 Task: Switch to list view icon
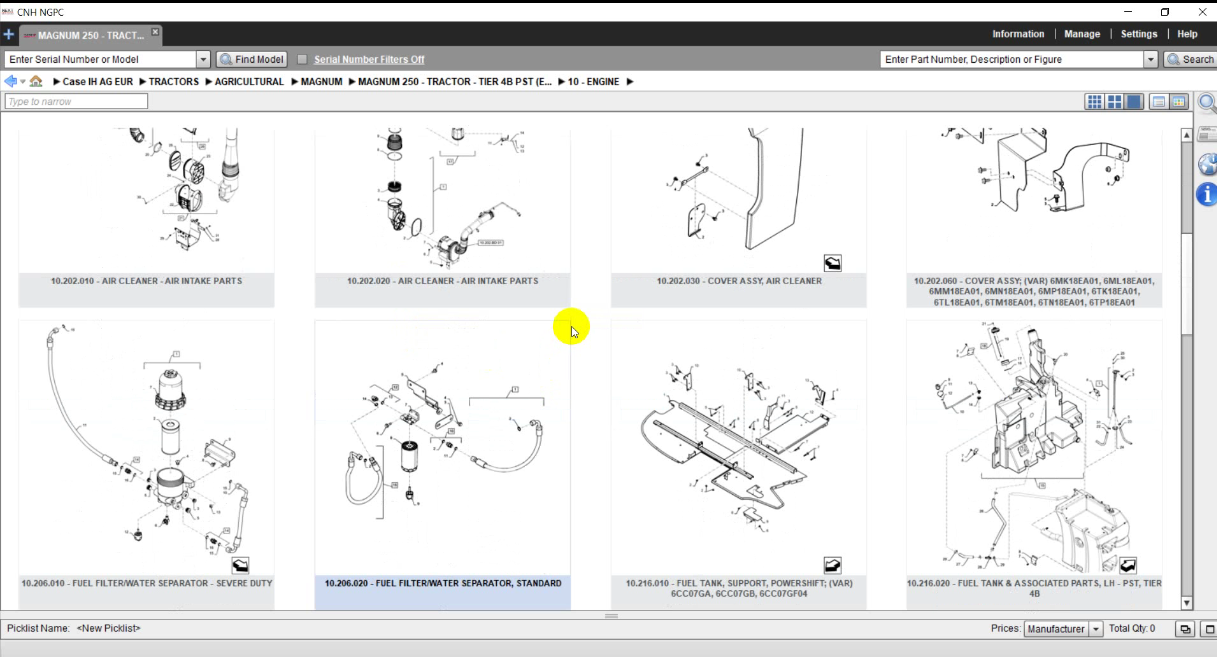click(x=1159, y=102)
